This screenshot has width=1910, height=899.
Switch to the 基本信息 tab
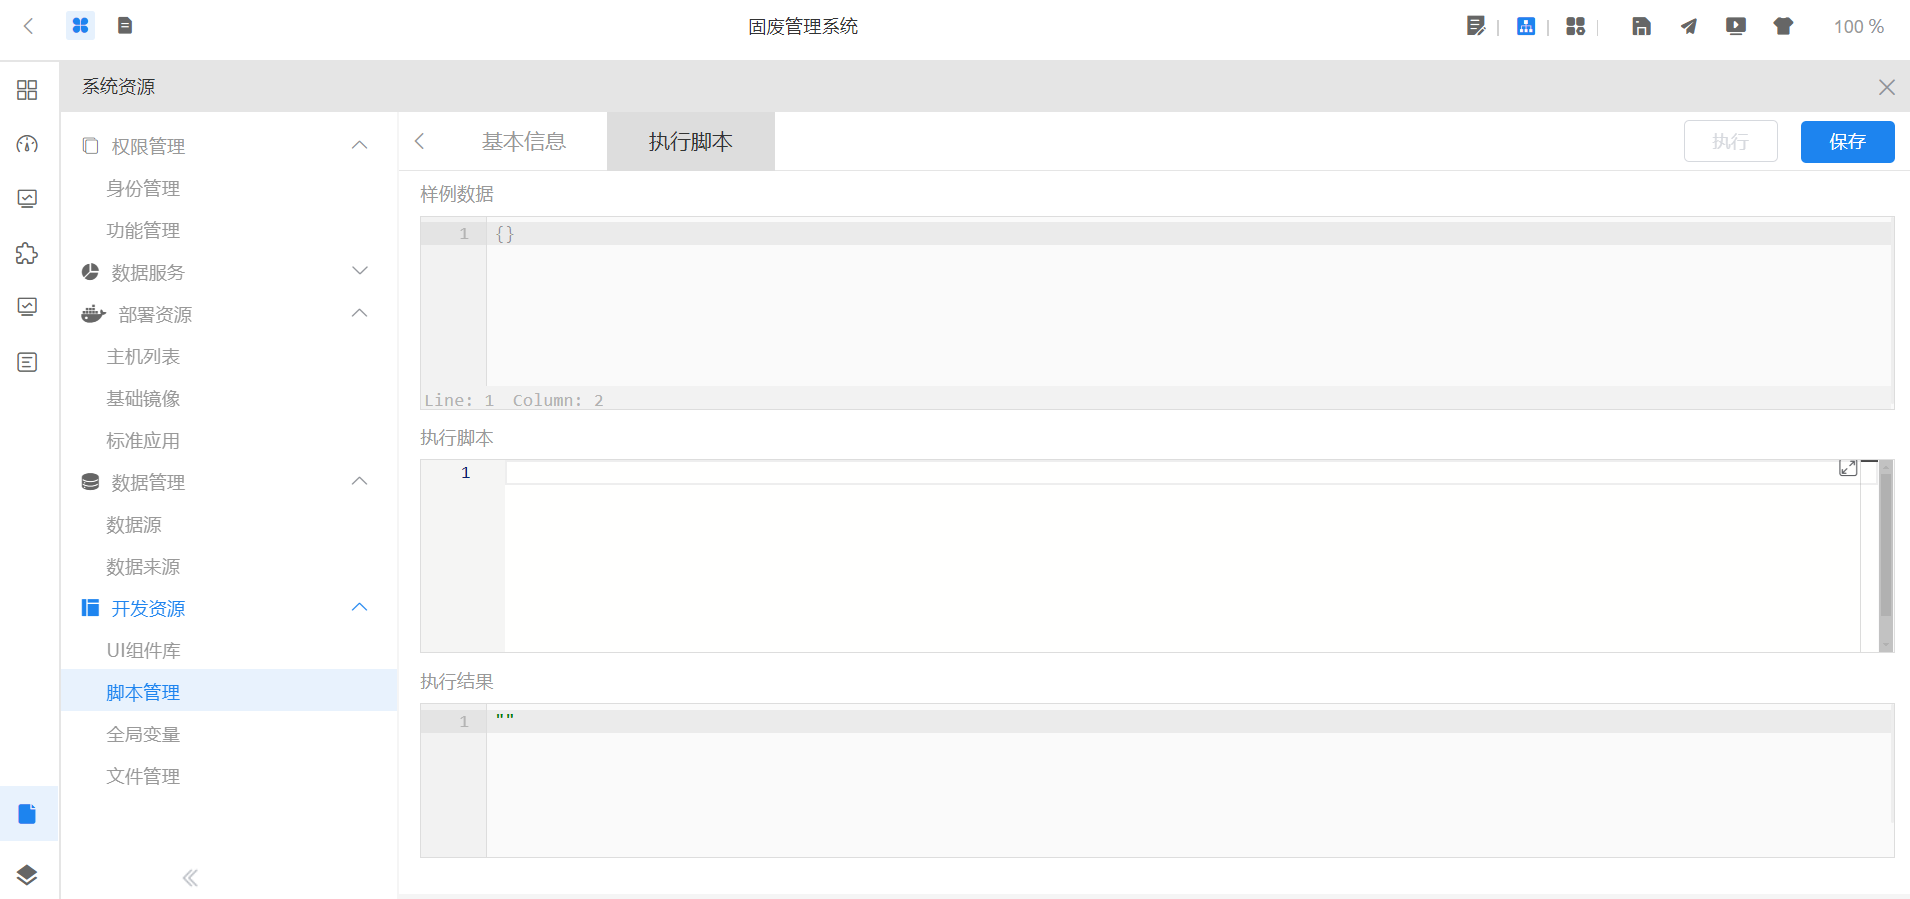pyautogui.click(x=524, y=141)
